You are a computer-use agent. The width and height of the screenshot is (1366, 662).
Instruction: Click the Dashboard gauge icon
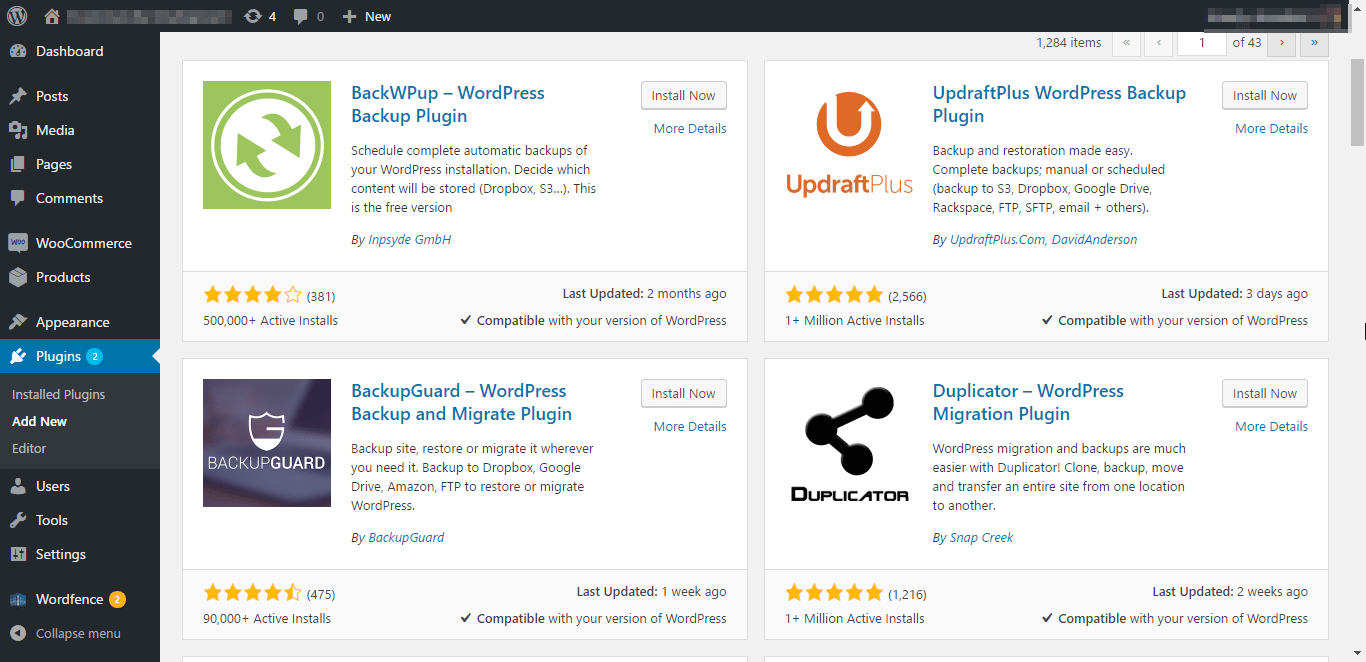tap(18, 51)
